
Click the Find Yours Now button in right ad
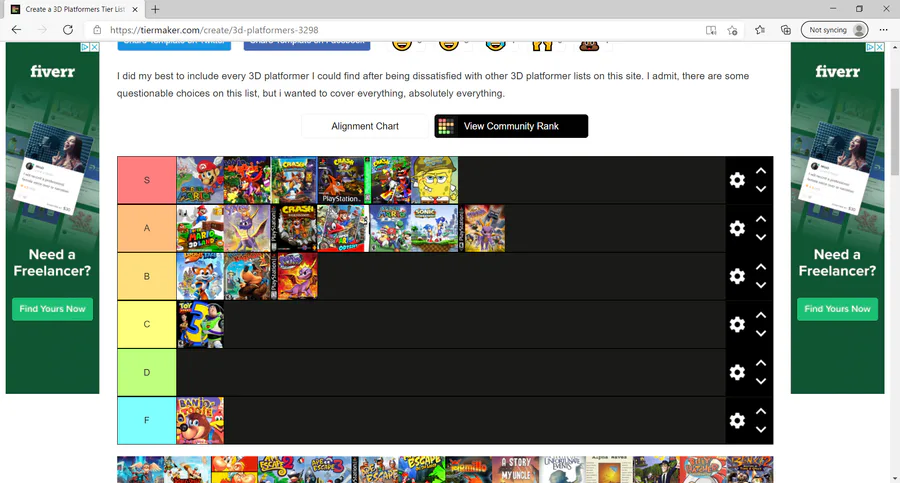pos(837,309)
